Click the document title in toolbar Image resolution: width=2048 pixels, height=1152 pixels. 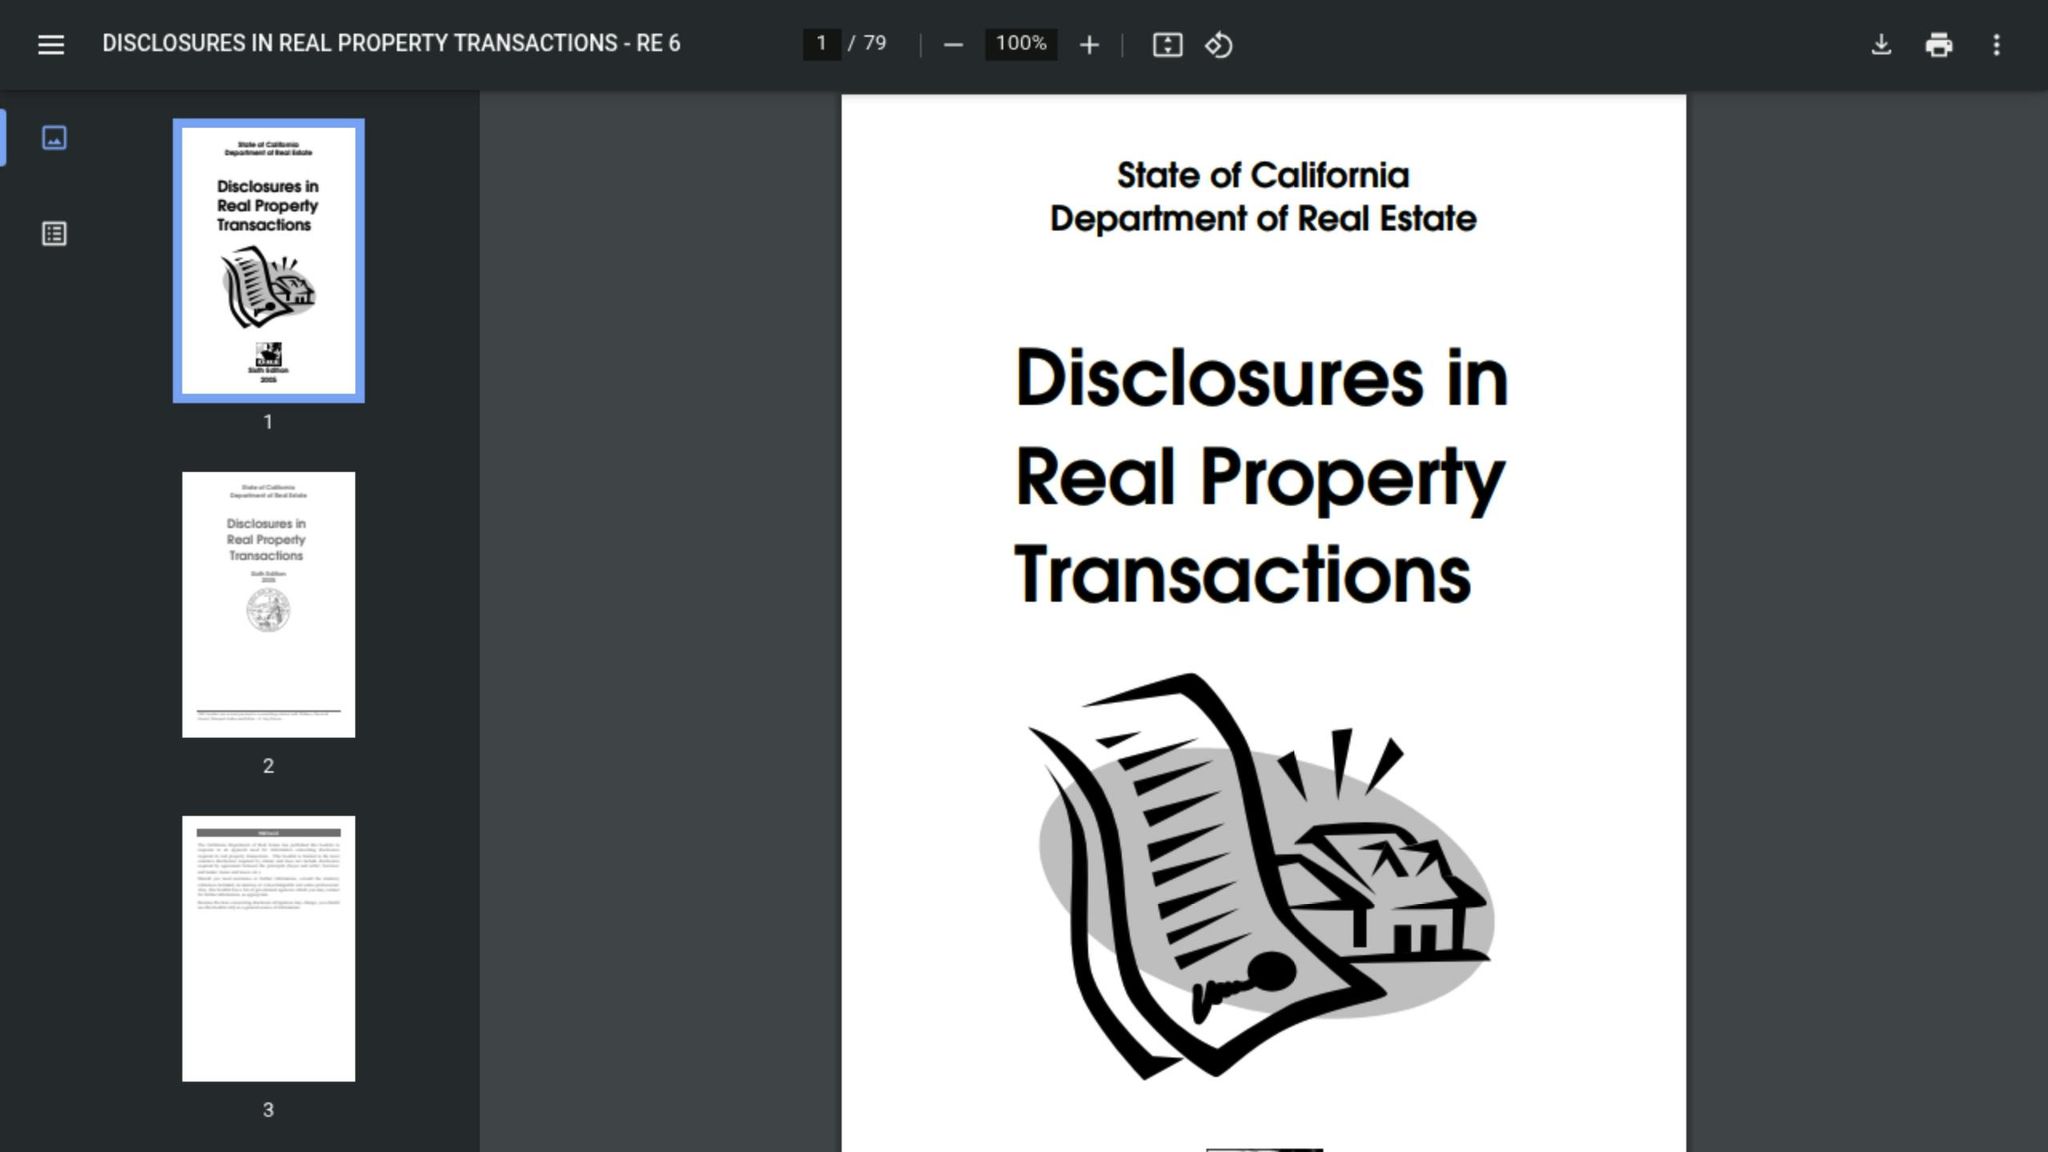point(391,44)
